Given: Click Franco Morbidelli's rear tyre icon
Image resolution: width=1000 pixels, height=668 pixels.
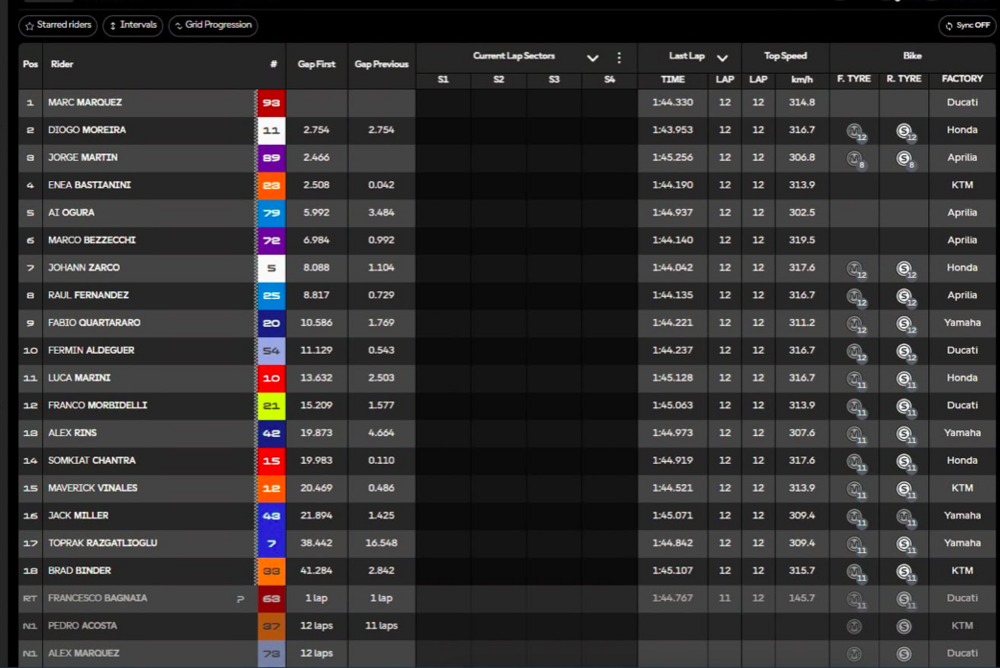Looking at the screenshot, I should click(x=904, y=406).
